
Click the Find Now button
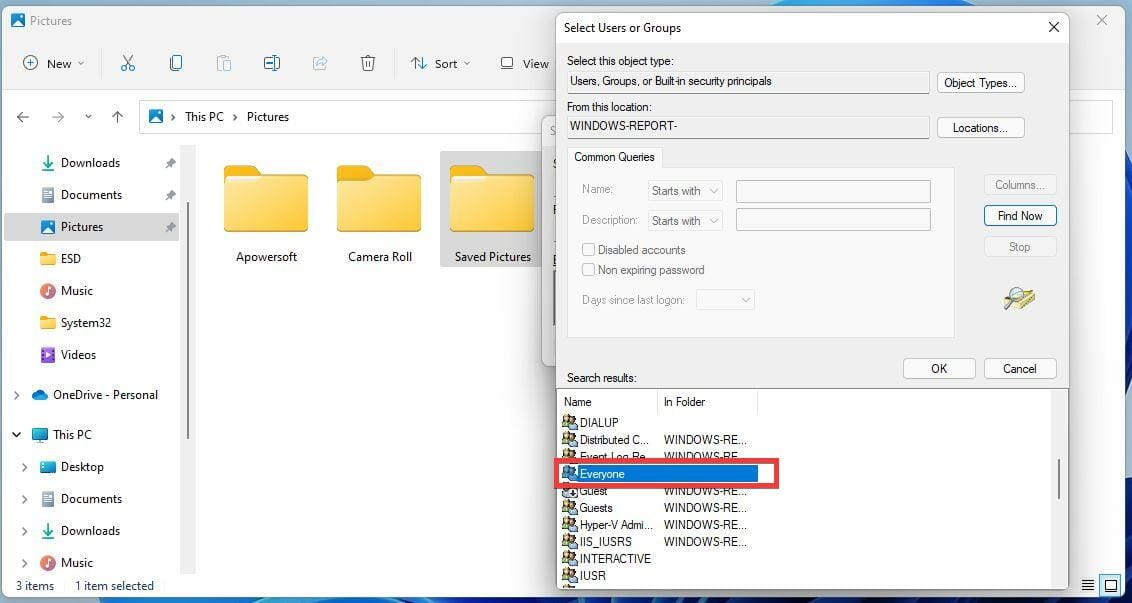click(x=1020, y=216)
